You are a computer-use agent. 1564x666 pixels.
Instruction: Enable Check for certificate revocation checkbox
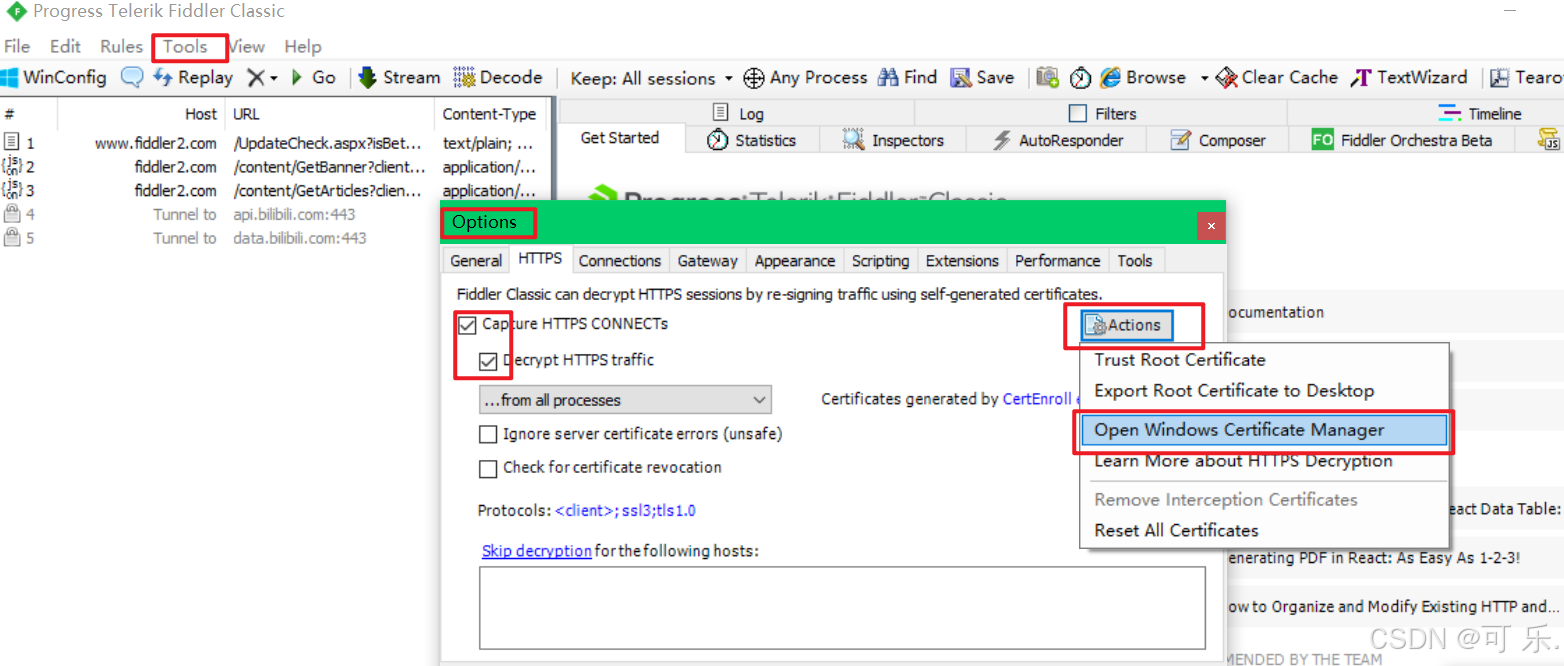point(488,468)
